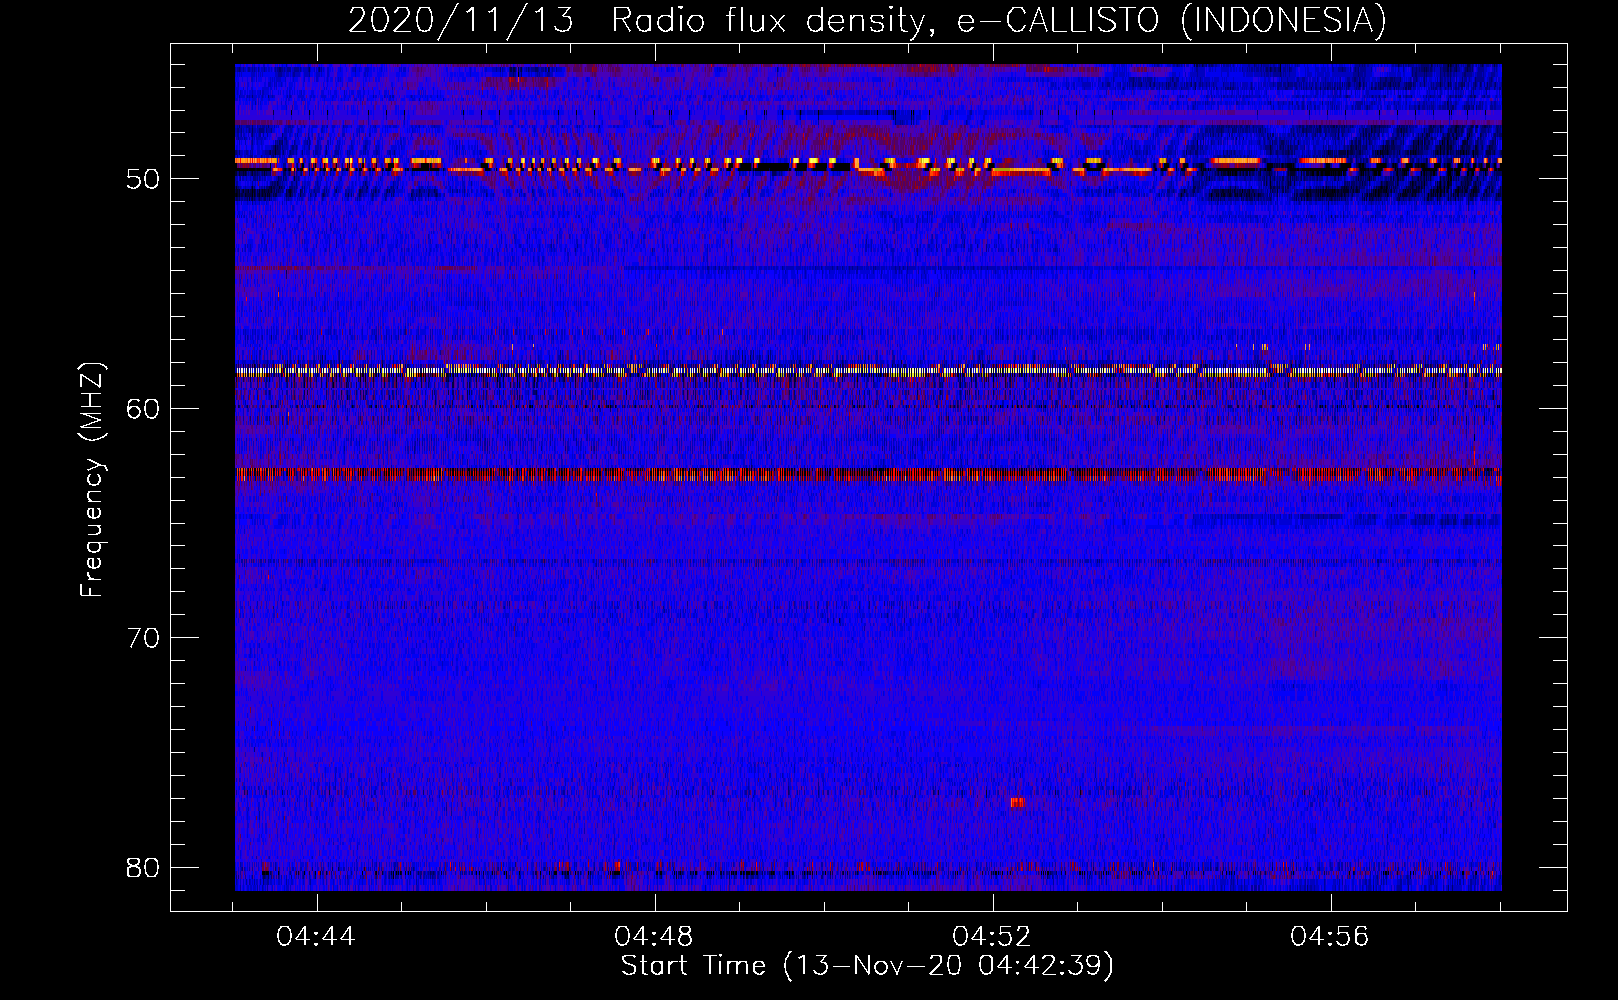The height and width of the screenshot is (1000, 1618).
Task: Select the 'Frequency (MHZ)' axis label
Action: 91,480
